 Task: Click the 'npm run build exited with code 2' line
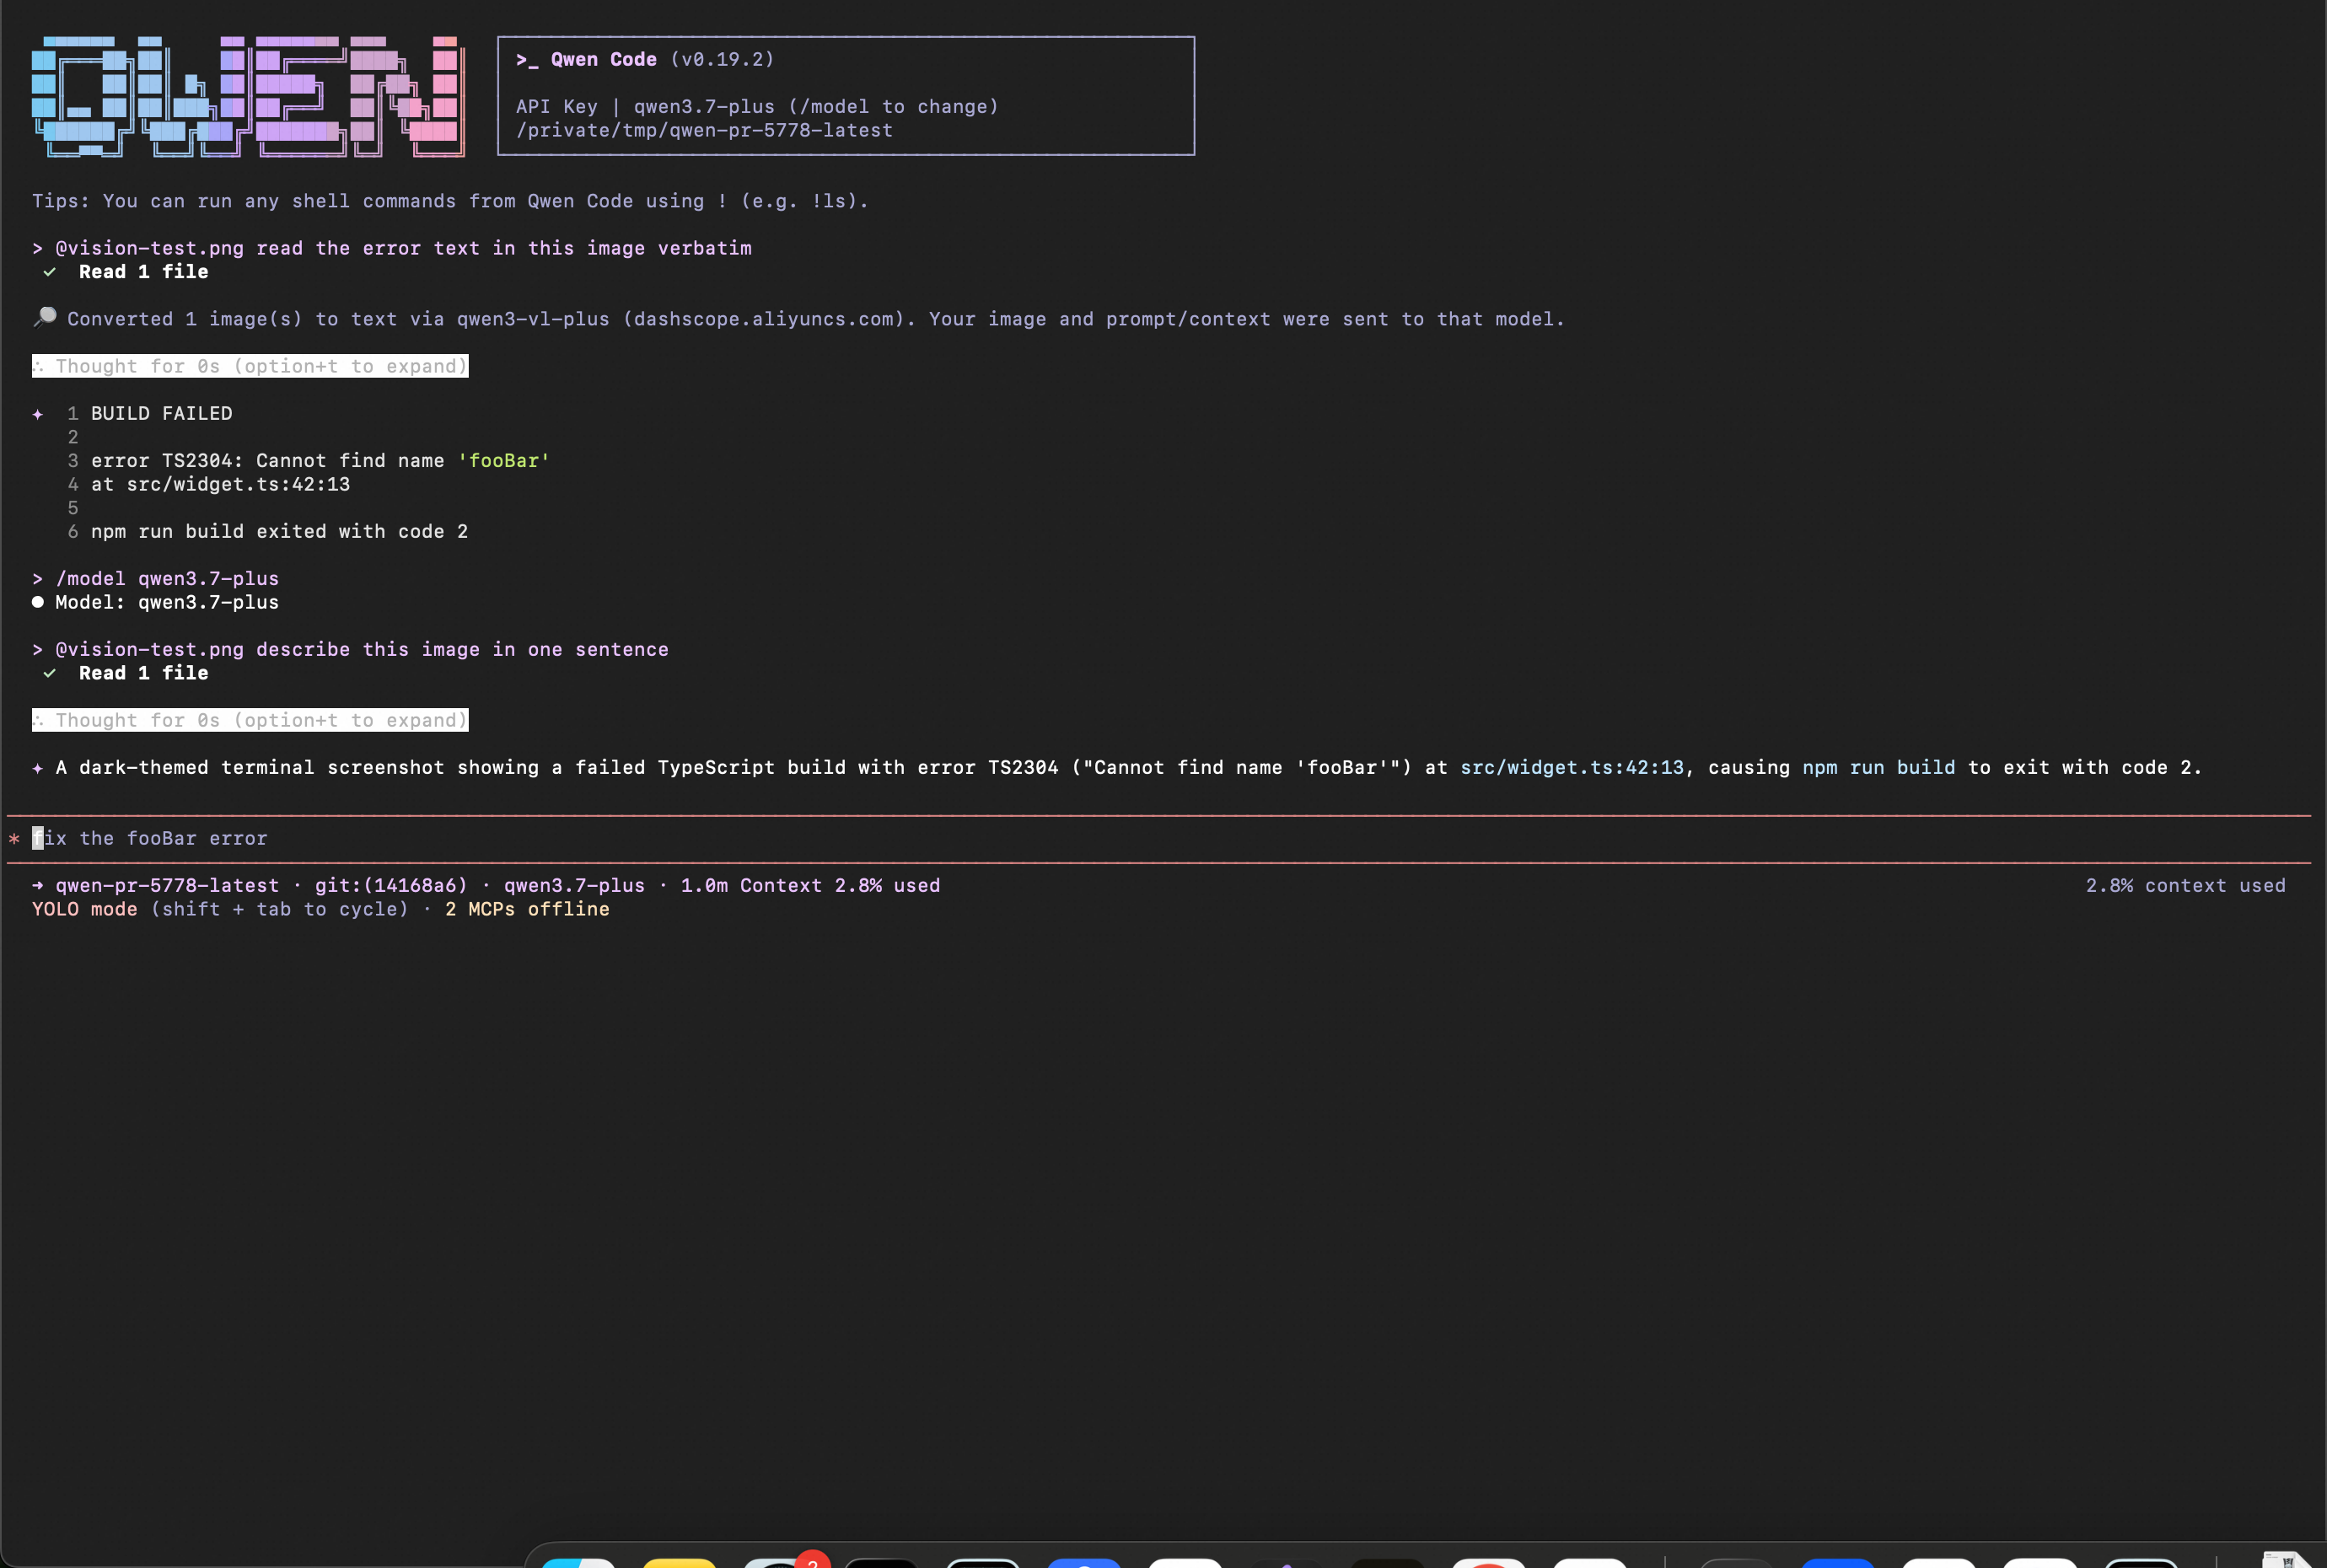coord(279,532)
